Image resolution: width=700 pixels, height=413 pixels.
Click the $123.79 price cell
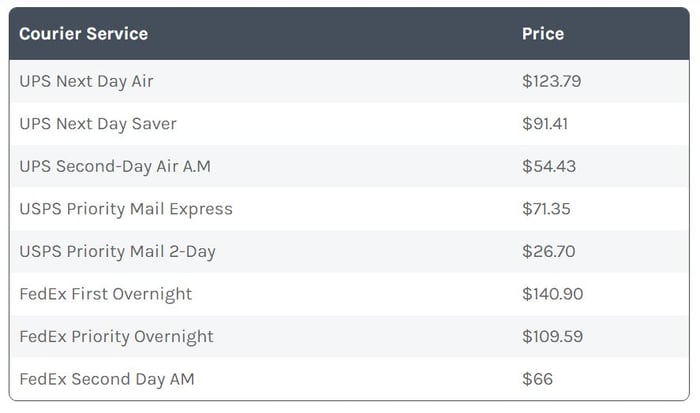(x=551, y=81)
